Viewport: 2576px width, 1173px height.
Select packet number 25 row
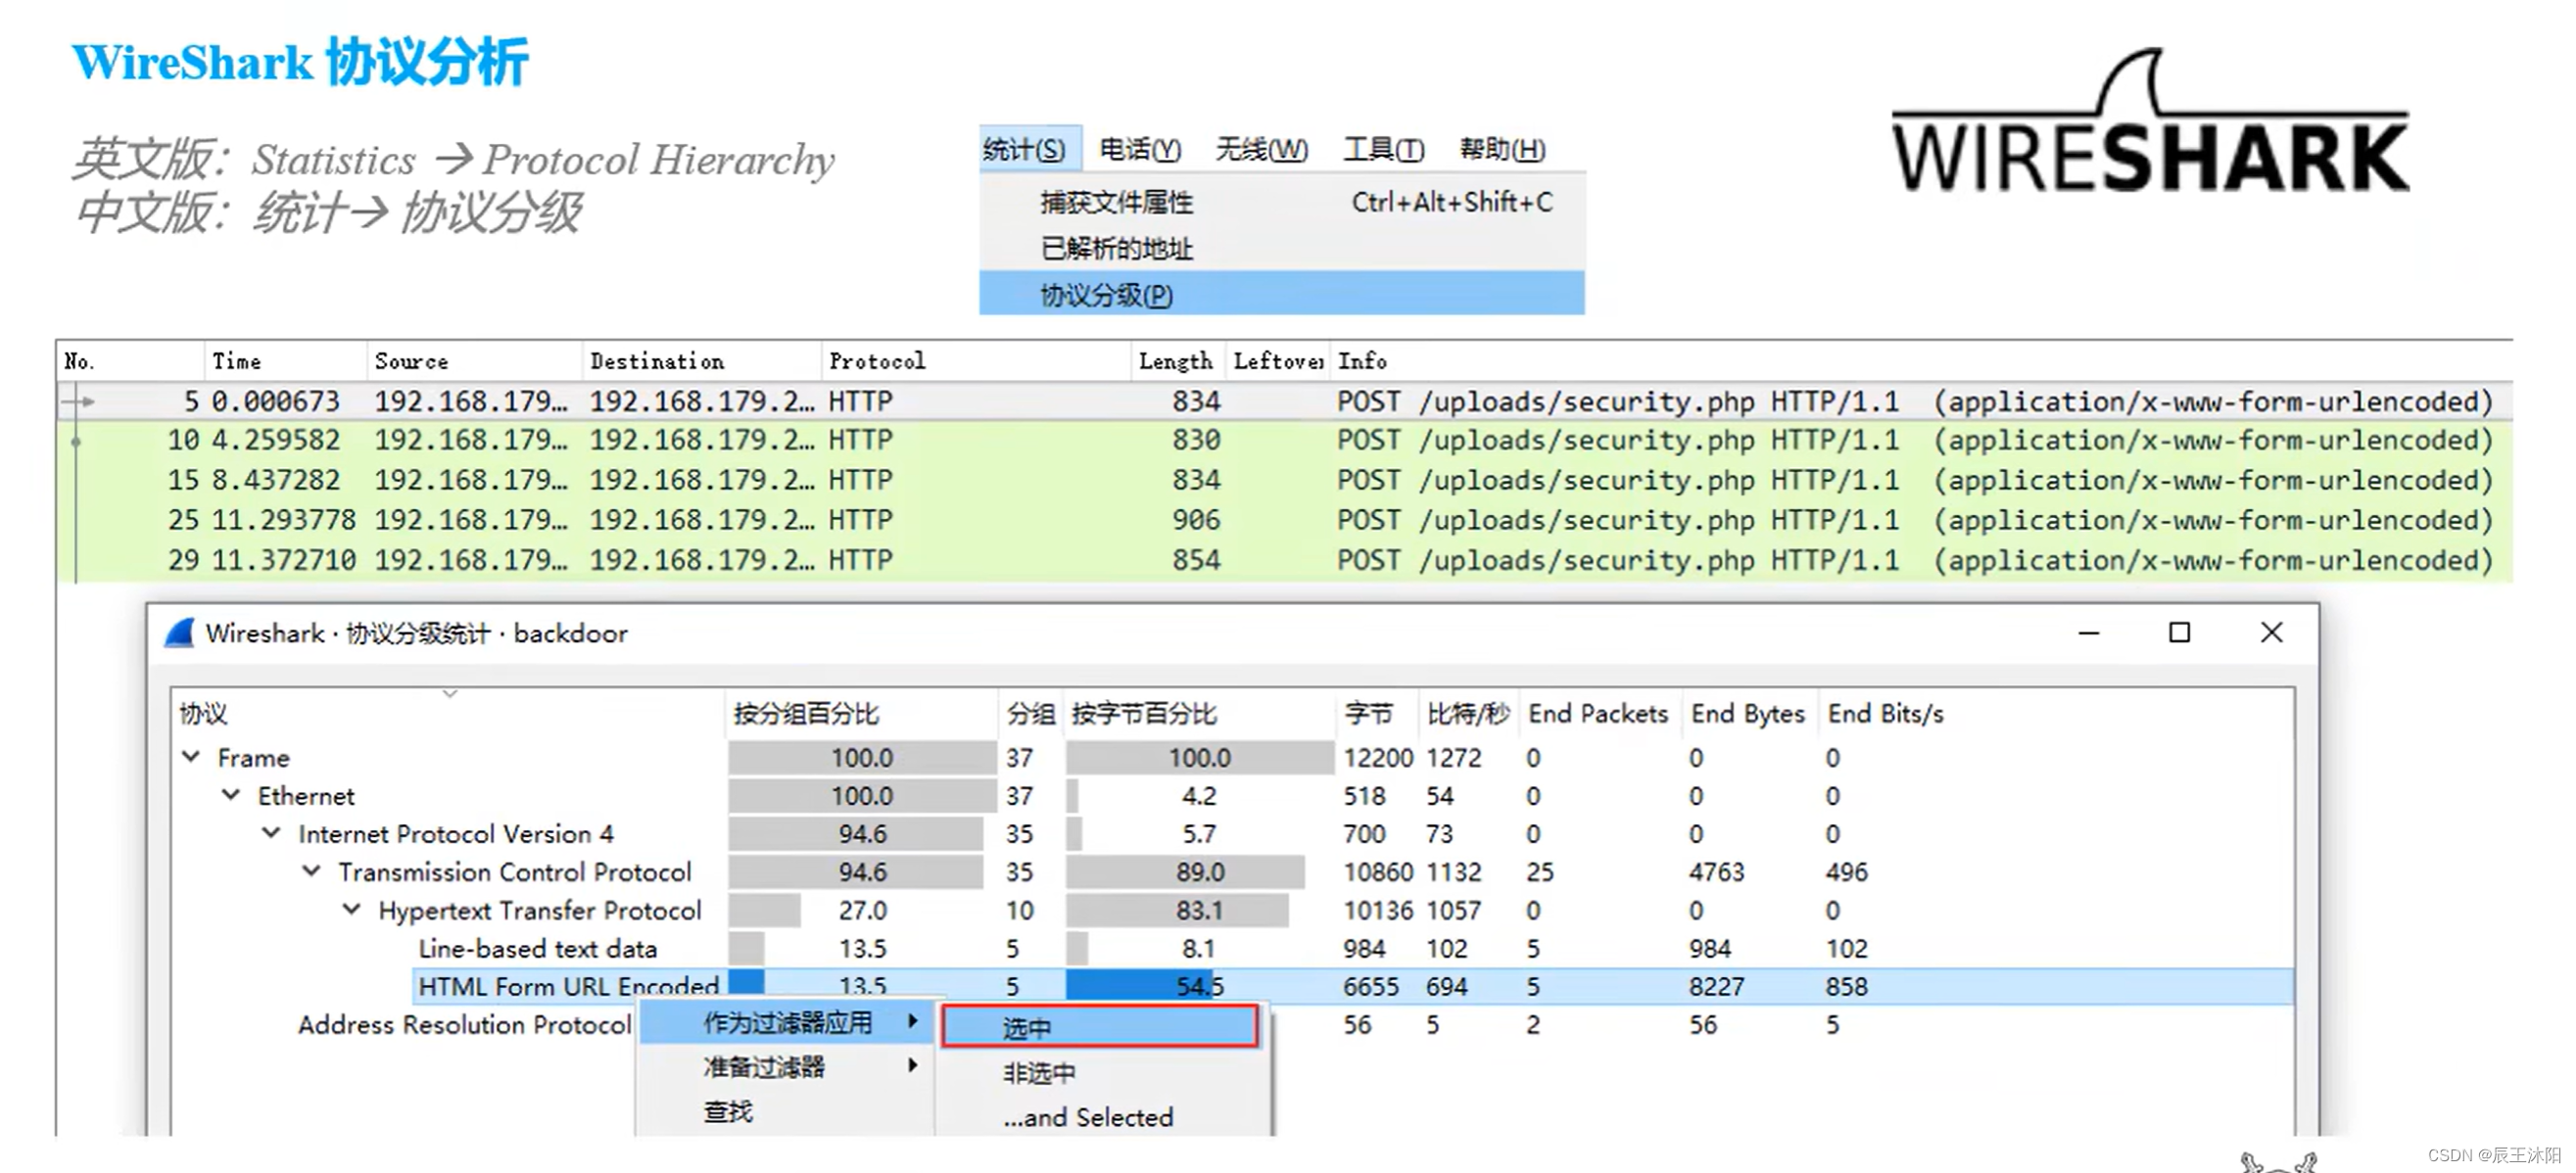point(1285,520)
